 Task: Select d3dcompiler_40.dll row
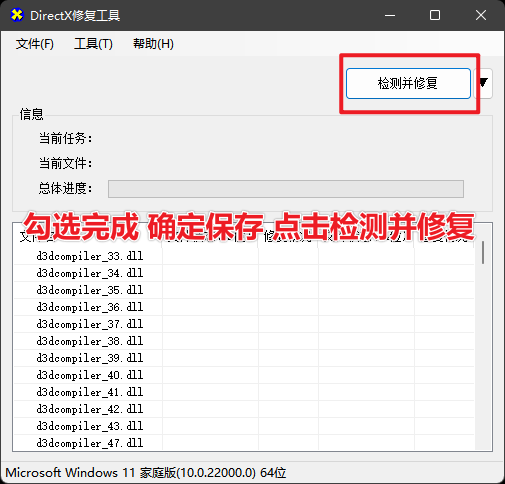244,375
